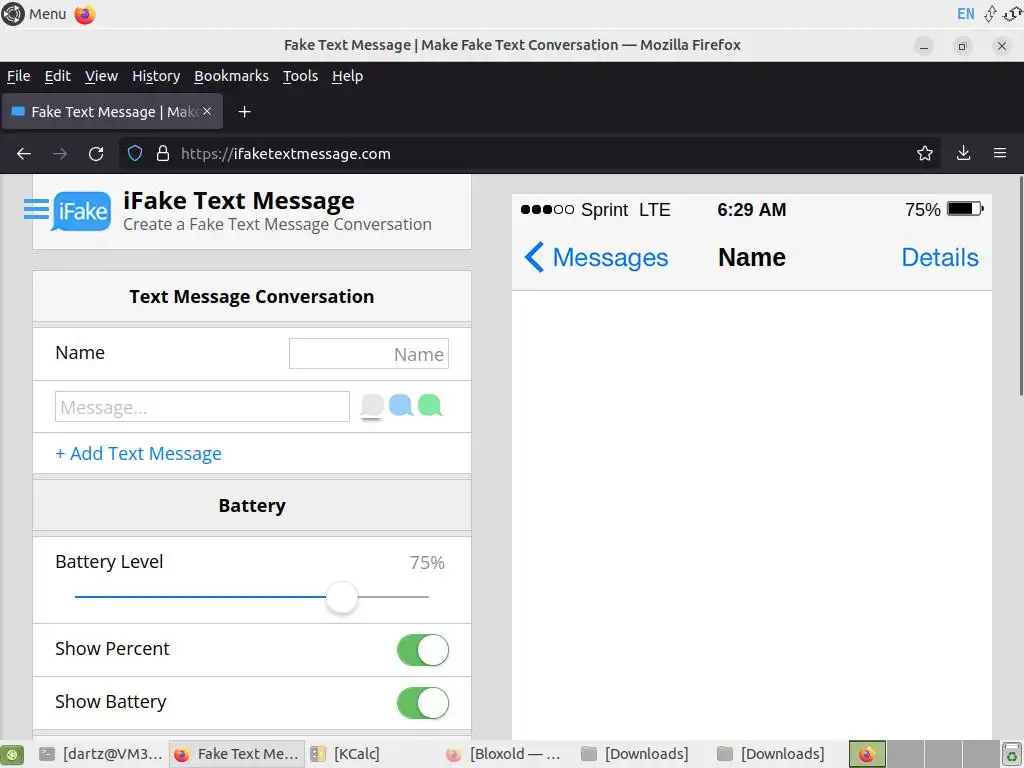Click the Name title in phone preview
The width and height of the screenshot is (1024, 768).
pos(752,257)
